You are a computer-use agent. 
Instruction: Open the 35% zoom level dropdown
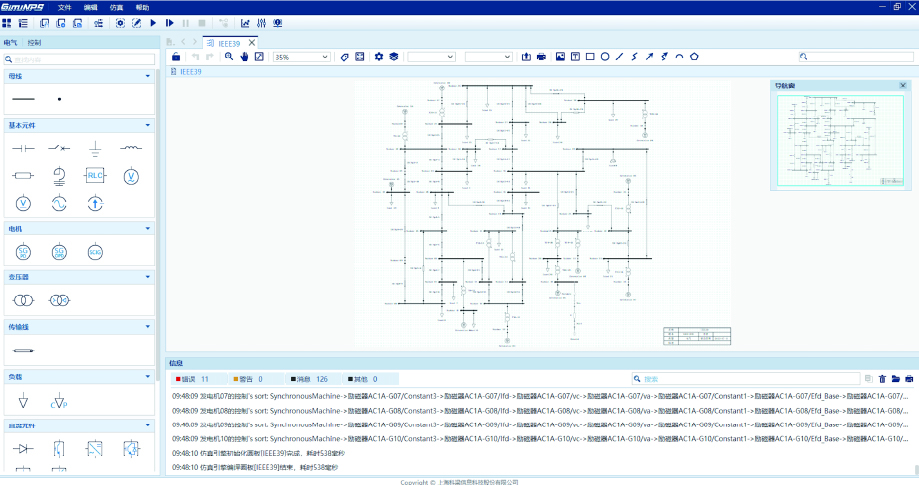pos(301,57)
